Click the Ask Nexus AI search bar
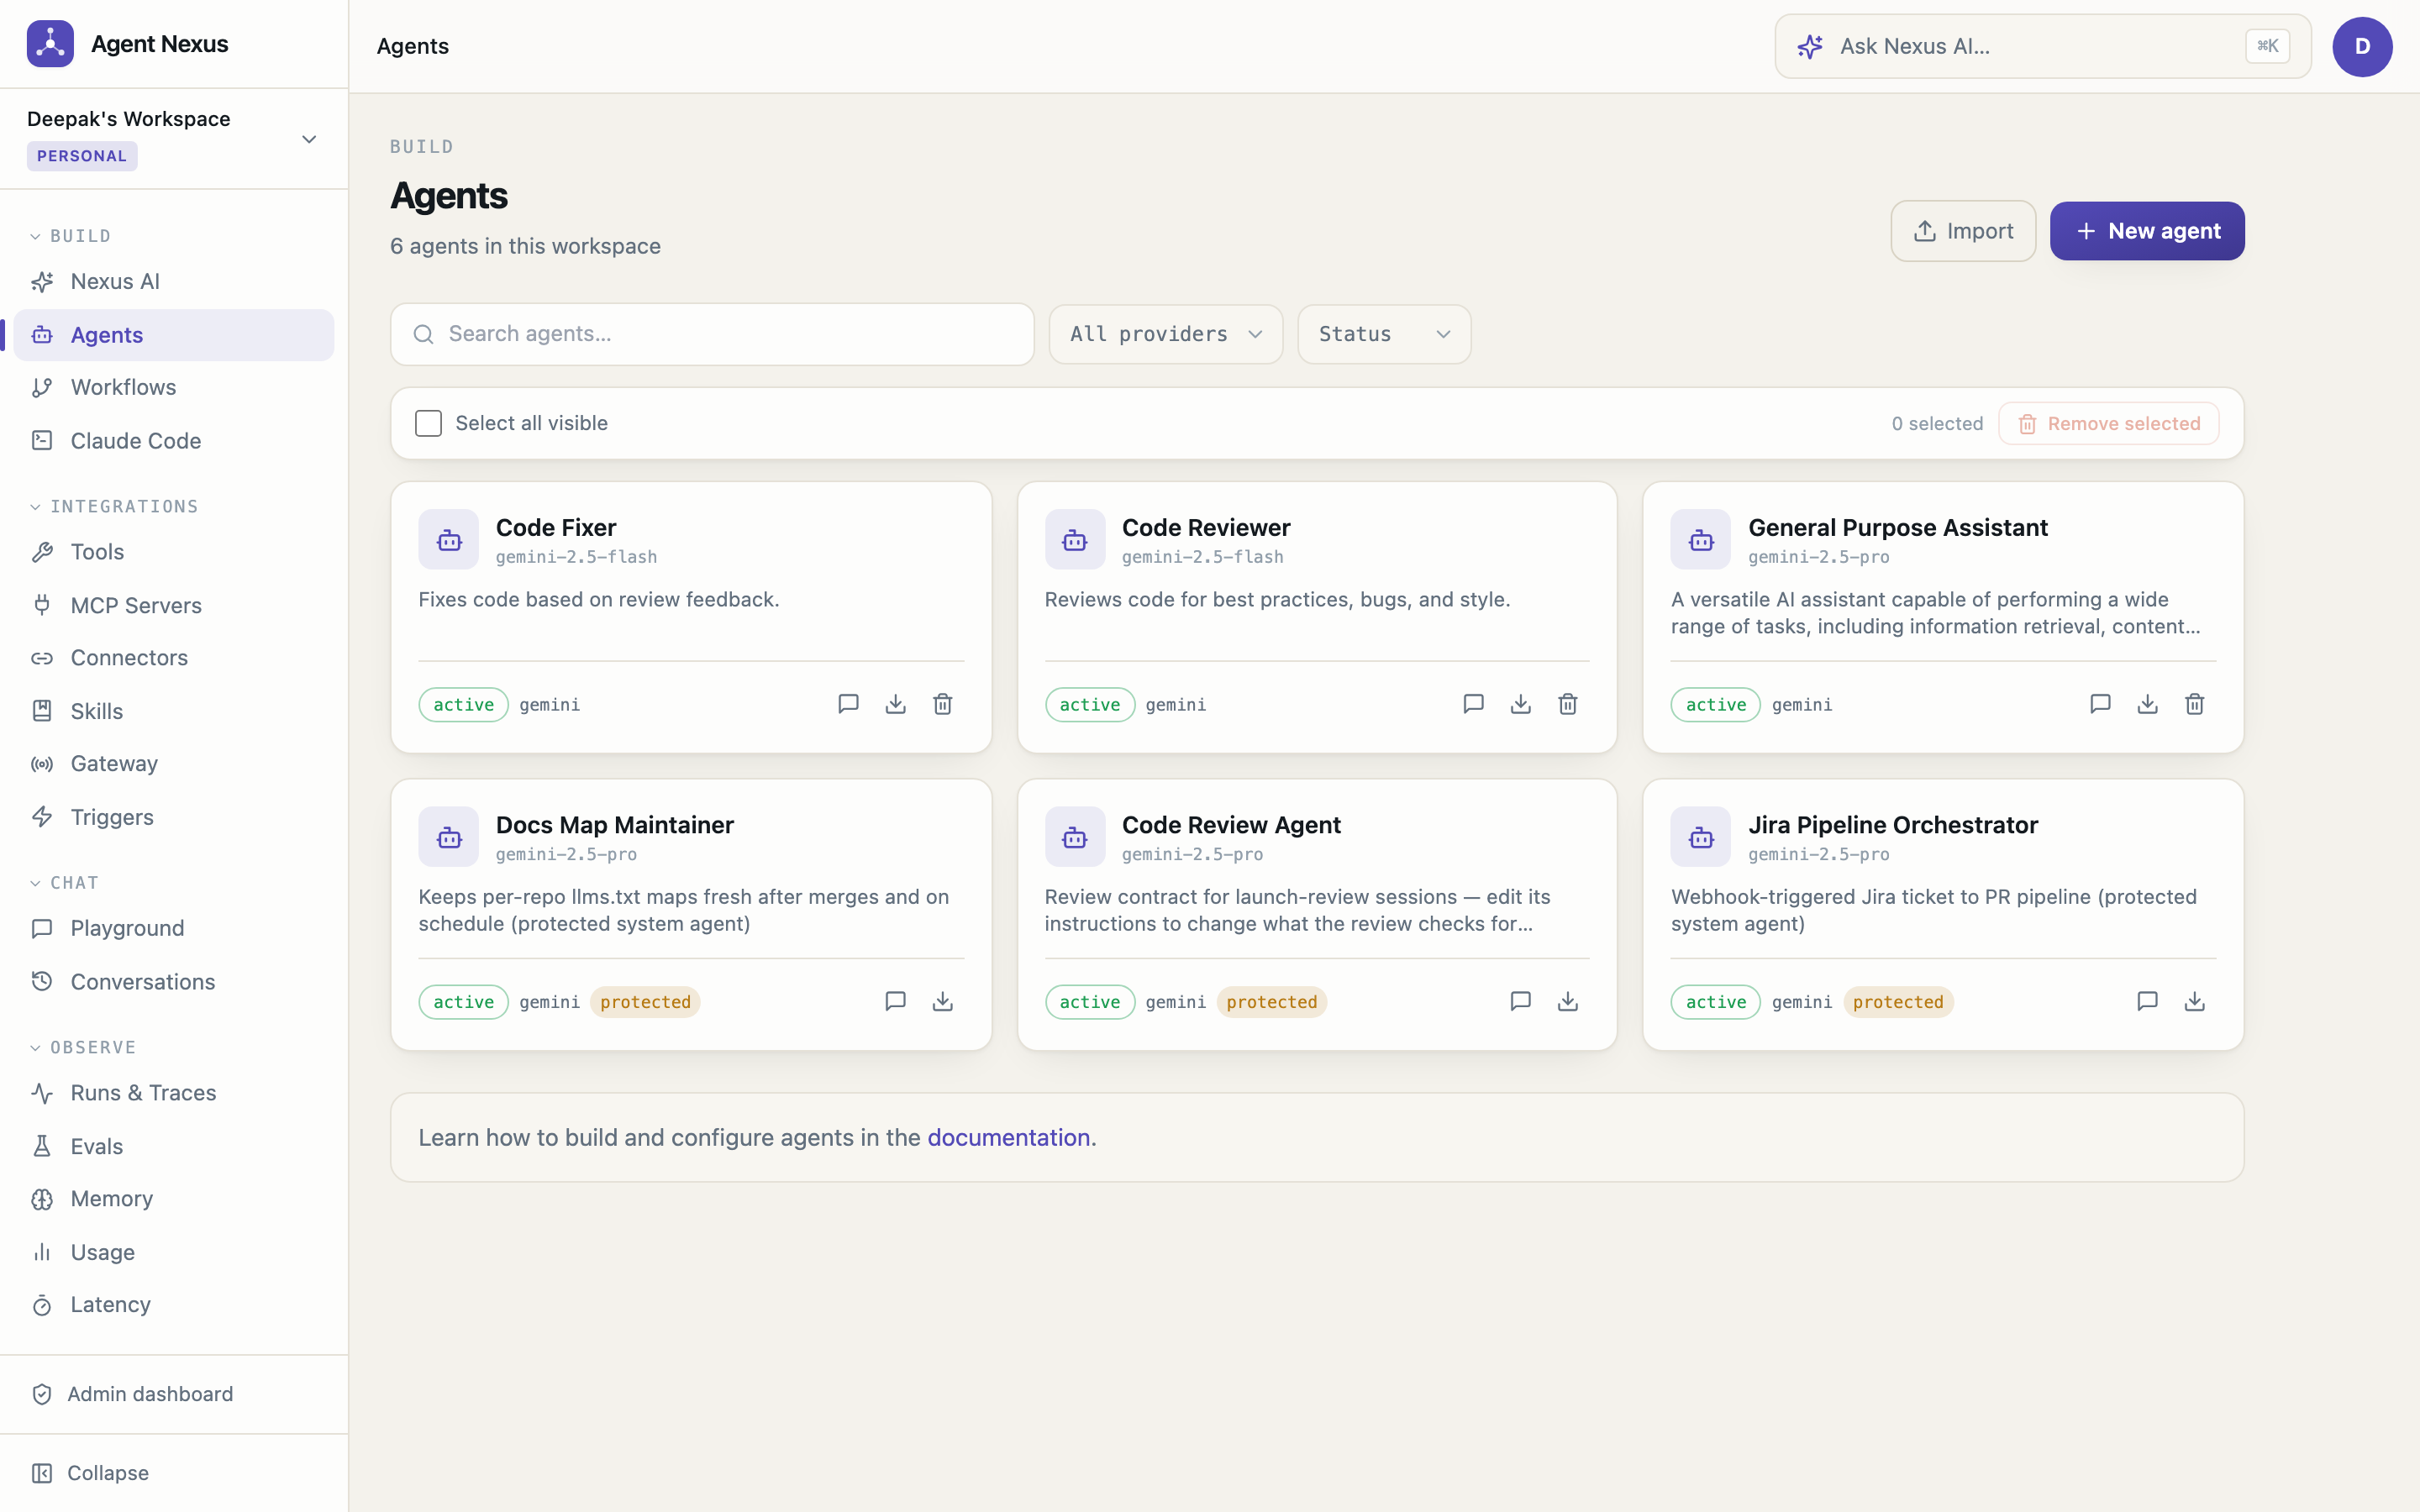 [2042, 46]
